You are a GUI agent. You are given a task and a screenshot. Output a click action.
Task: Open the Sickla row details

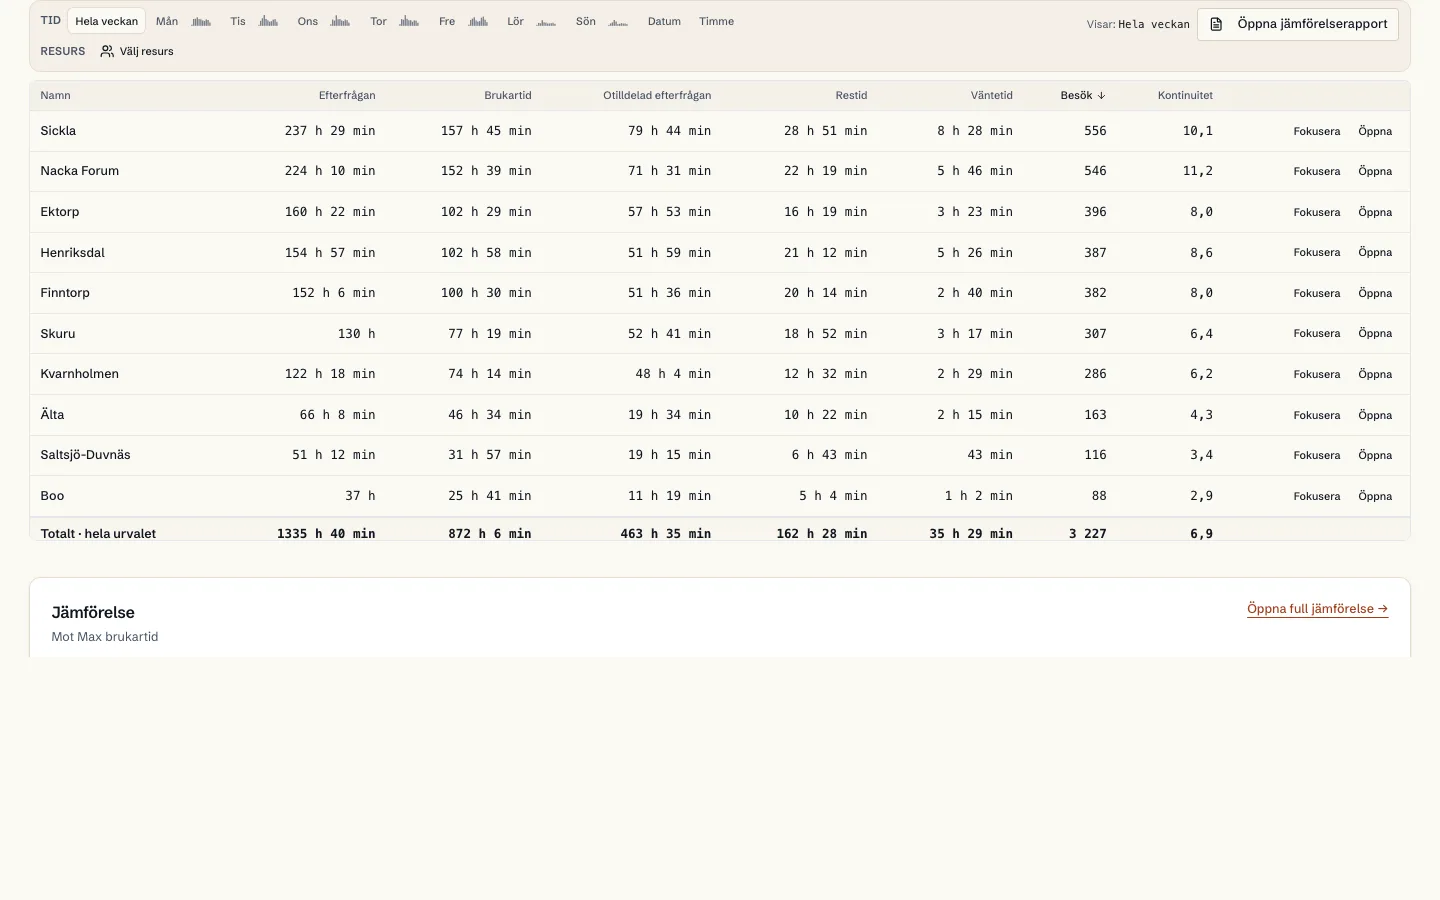(x=1375, y=131)
